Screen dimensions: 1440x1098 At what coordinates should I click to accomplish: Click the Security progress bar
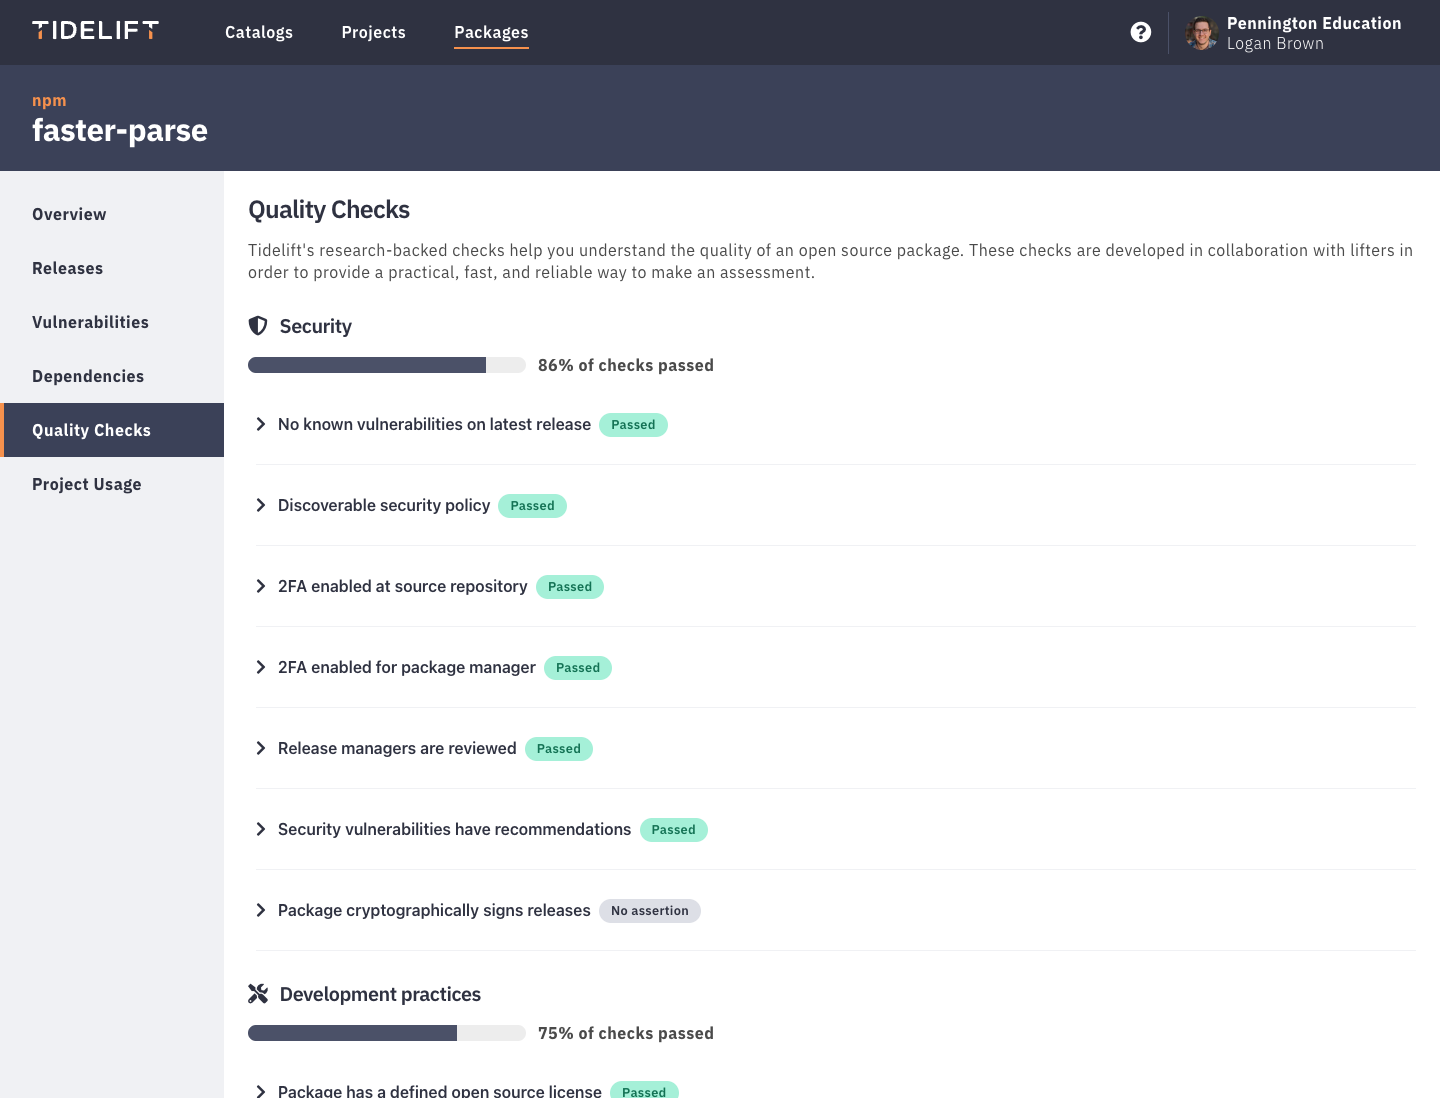click(x=387, y=365)
